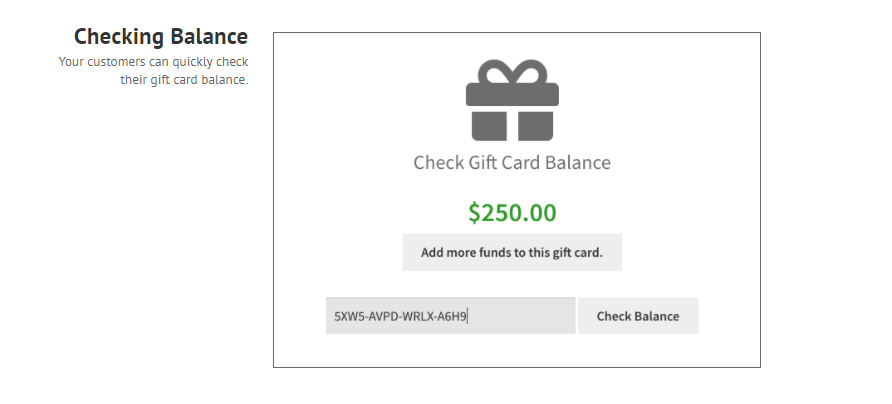Click the code 5XW5-AVPD-WRLX-A6H9 text
Image resolution: width=892 pixels, height=404 pixels.
pos(400,316)
